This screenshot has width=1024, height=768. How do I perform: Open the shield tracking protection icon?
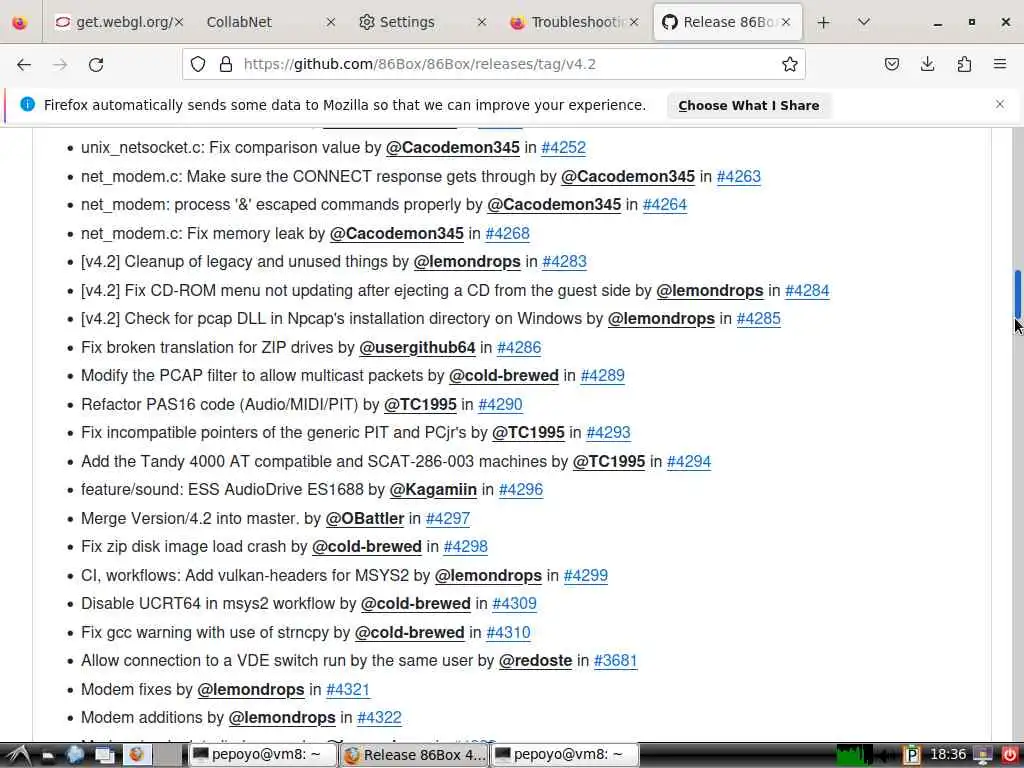pyautogui.click(x=198, y=64)
